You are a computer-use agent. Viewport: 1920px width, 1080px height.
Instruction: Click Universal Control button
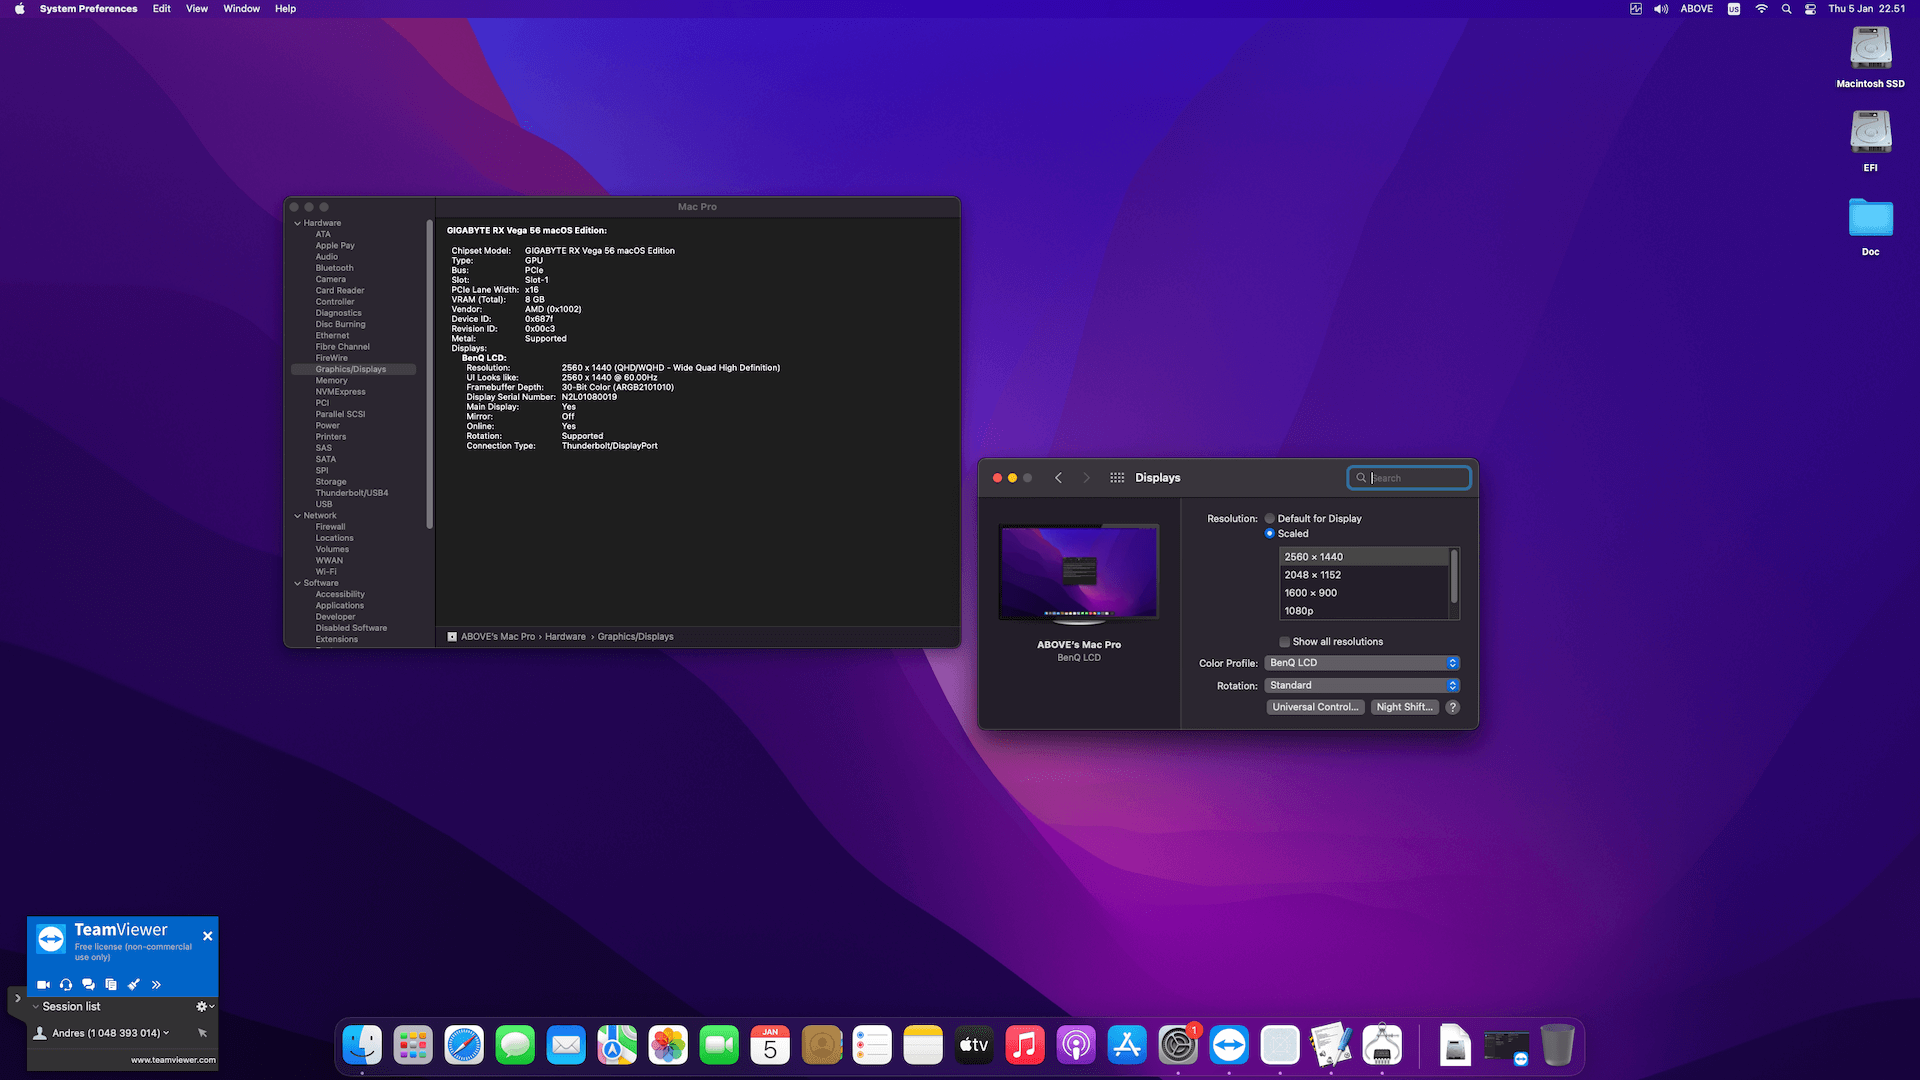pyautogui.click(x=1315, y=707)
